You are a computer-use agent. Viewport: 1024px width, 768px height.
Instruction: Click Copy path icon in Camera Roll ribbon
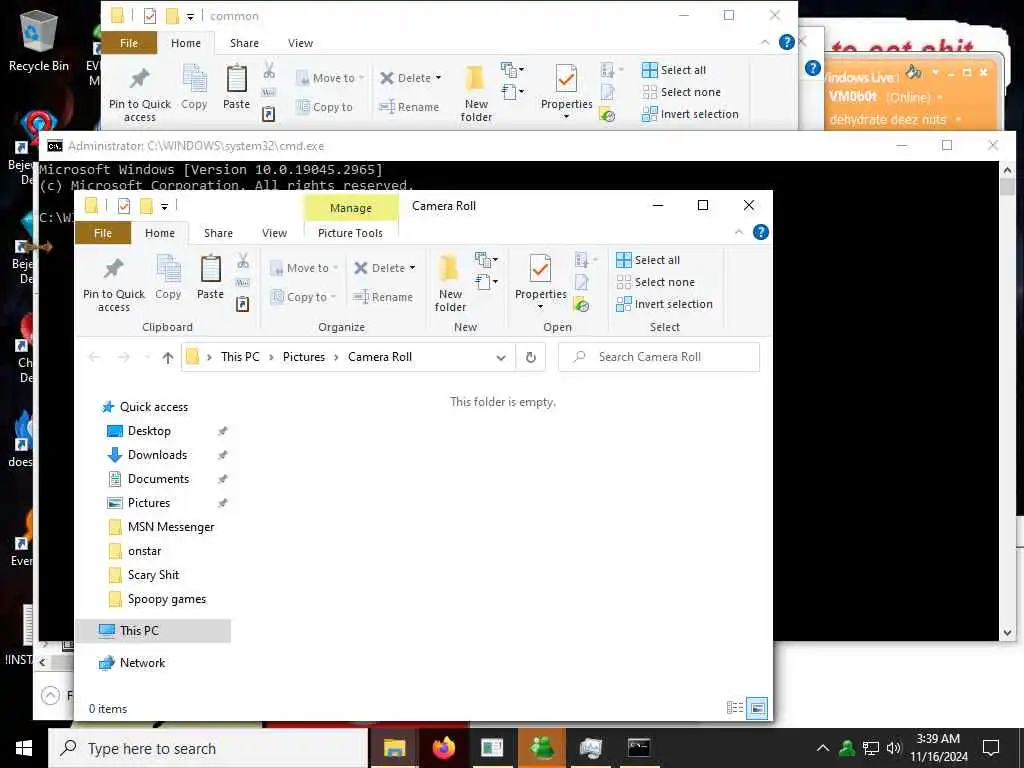[243, 282]
